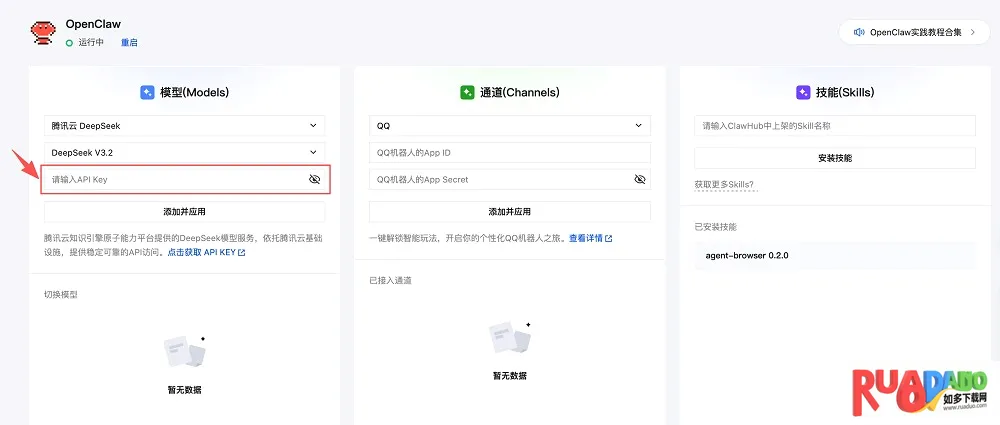Click the 已接入通道 label

[390, 281]
